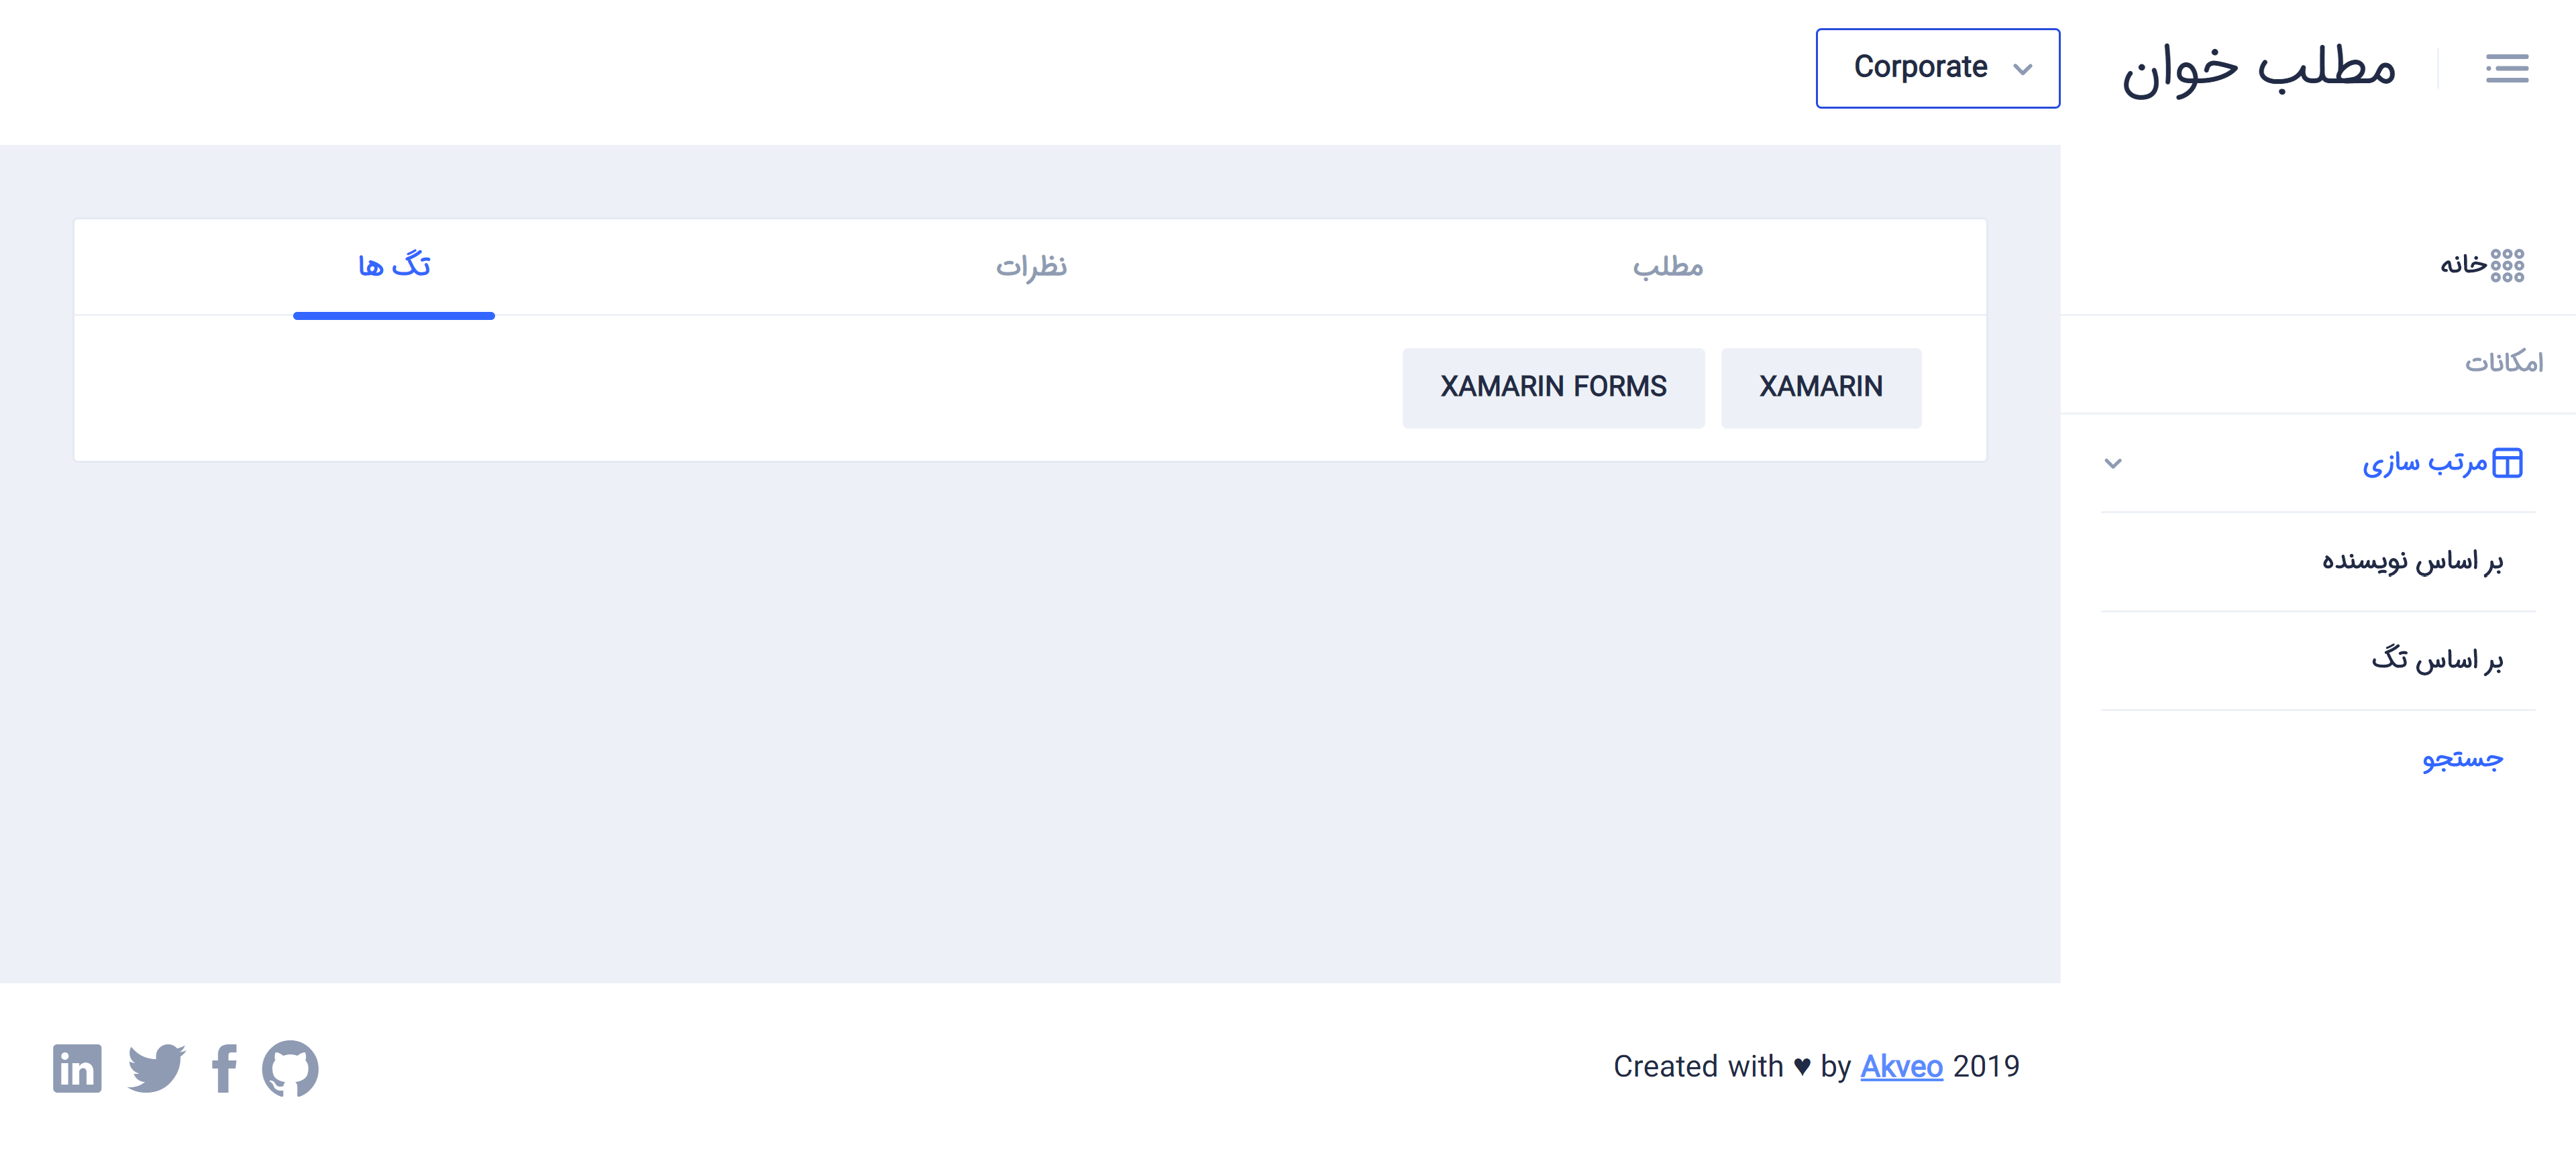Viewport: 2576px width, 1149px height.
Task: Select the layout icon beside مرتب سازی
Action: pos(2507,463)
